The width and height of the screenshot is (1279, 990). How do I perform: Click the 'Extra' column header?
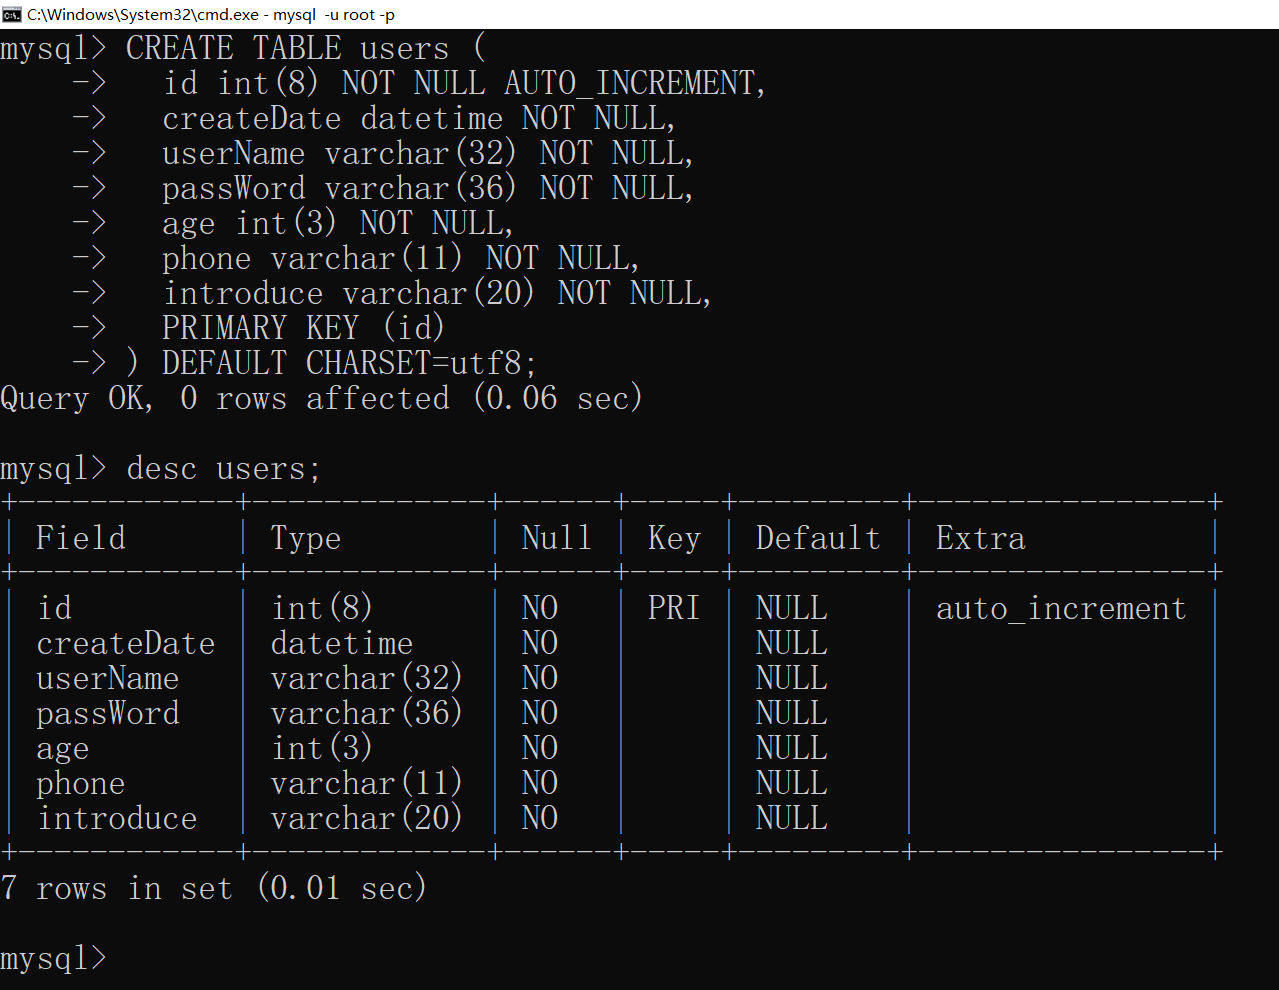980,538
